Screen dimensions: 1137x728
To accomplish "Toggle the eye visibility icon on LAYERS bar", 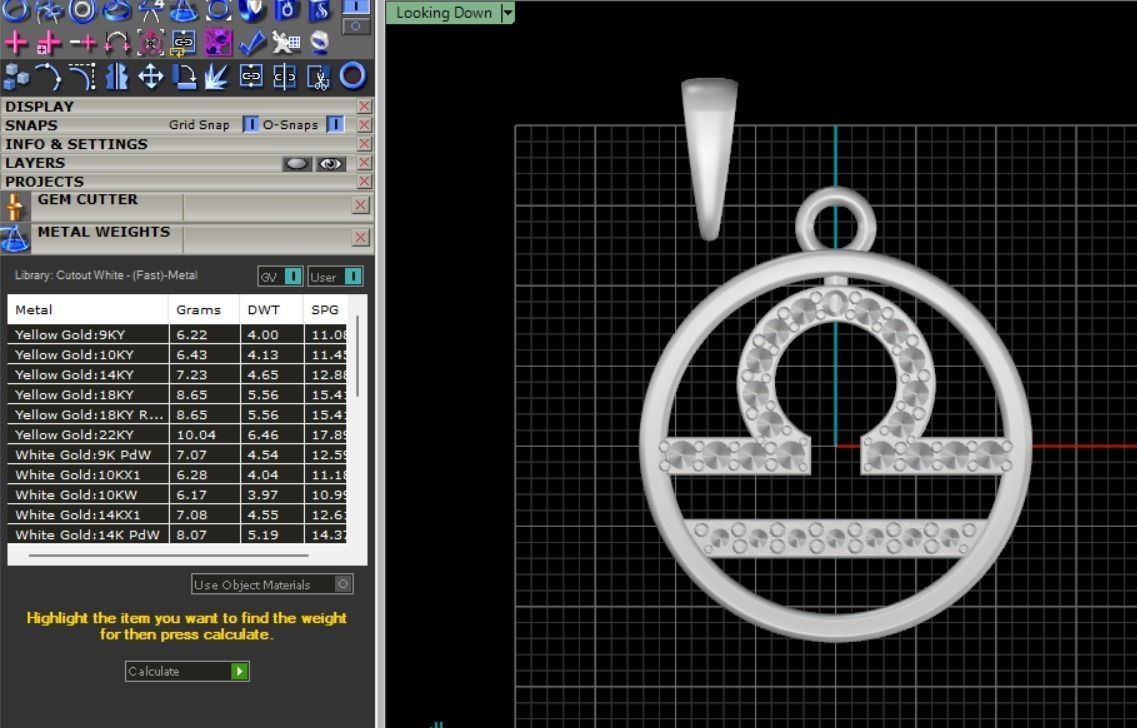I will (x=330, y=163).
